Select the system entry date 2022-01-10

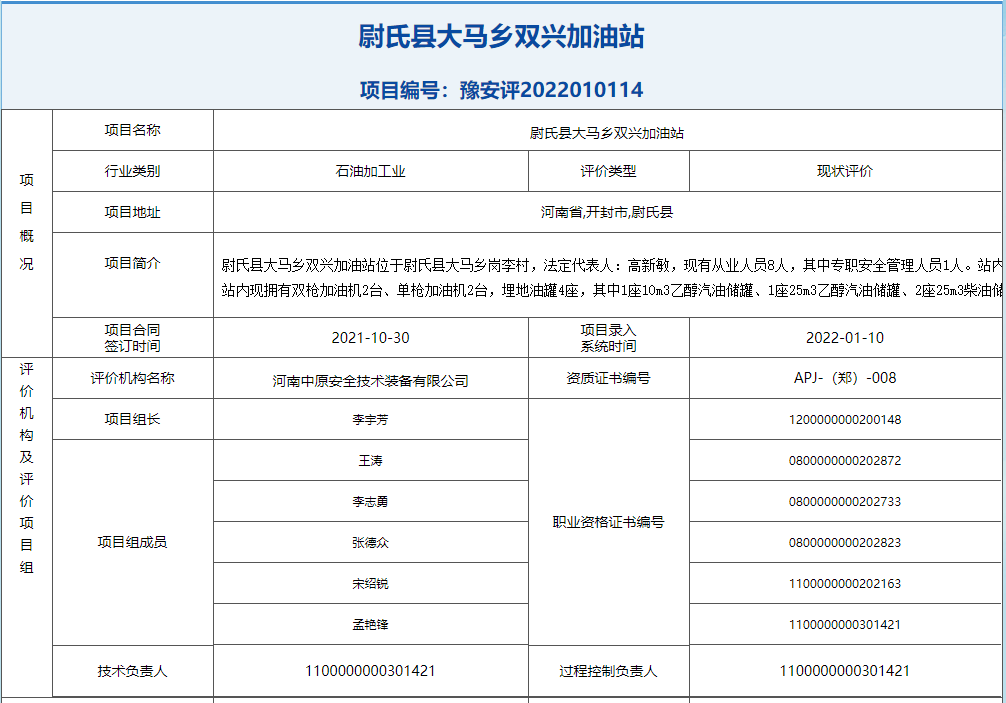pyautogui.click(x=844, y=338)
